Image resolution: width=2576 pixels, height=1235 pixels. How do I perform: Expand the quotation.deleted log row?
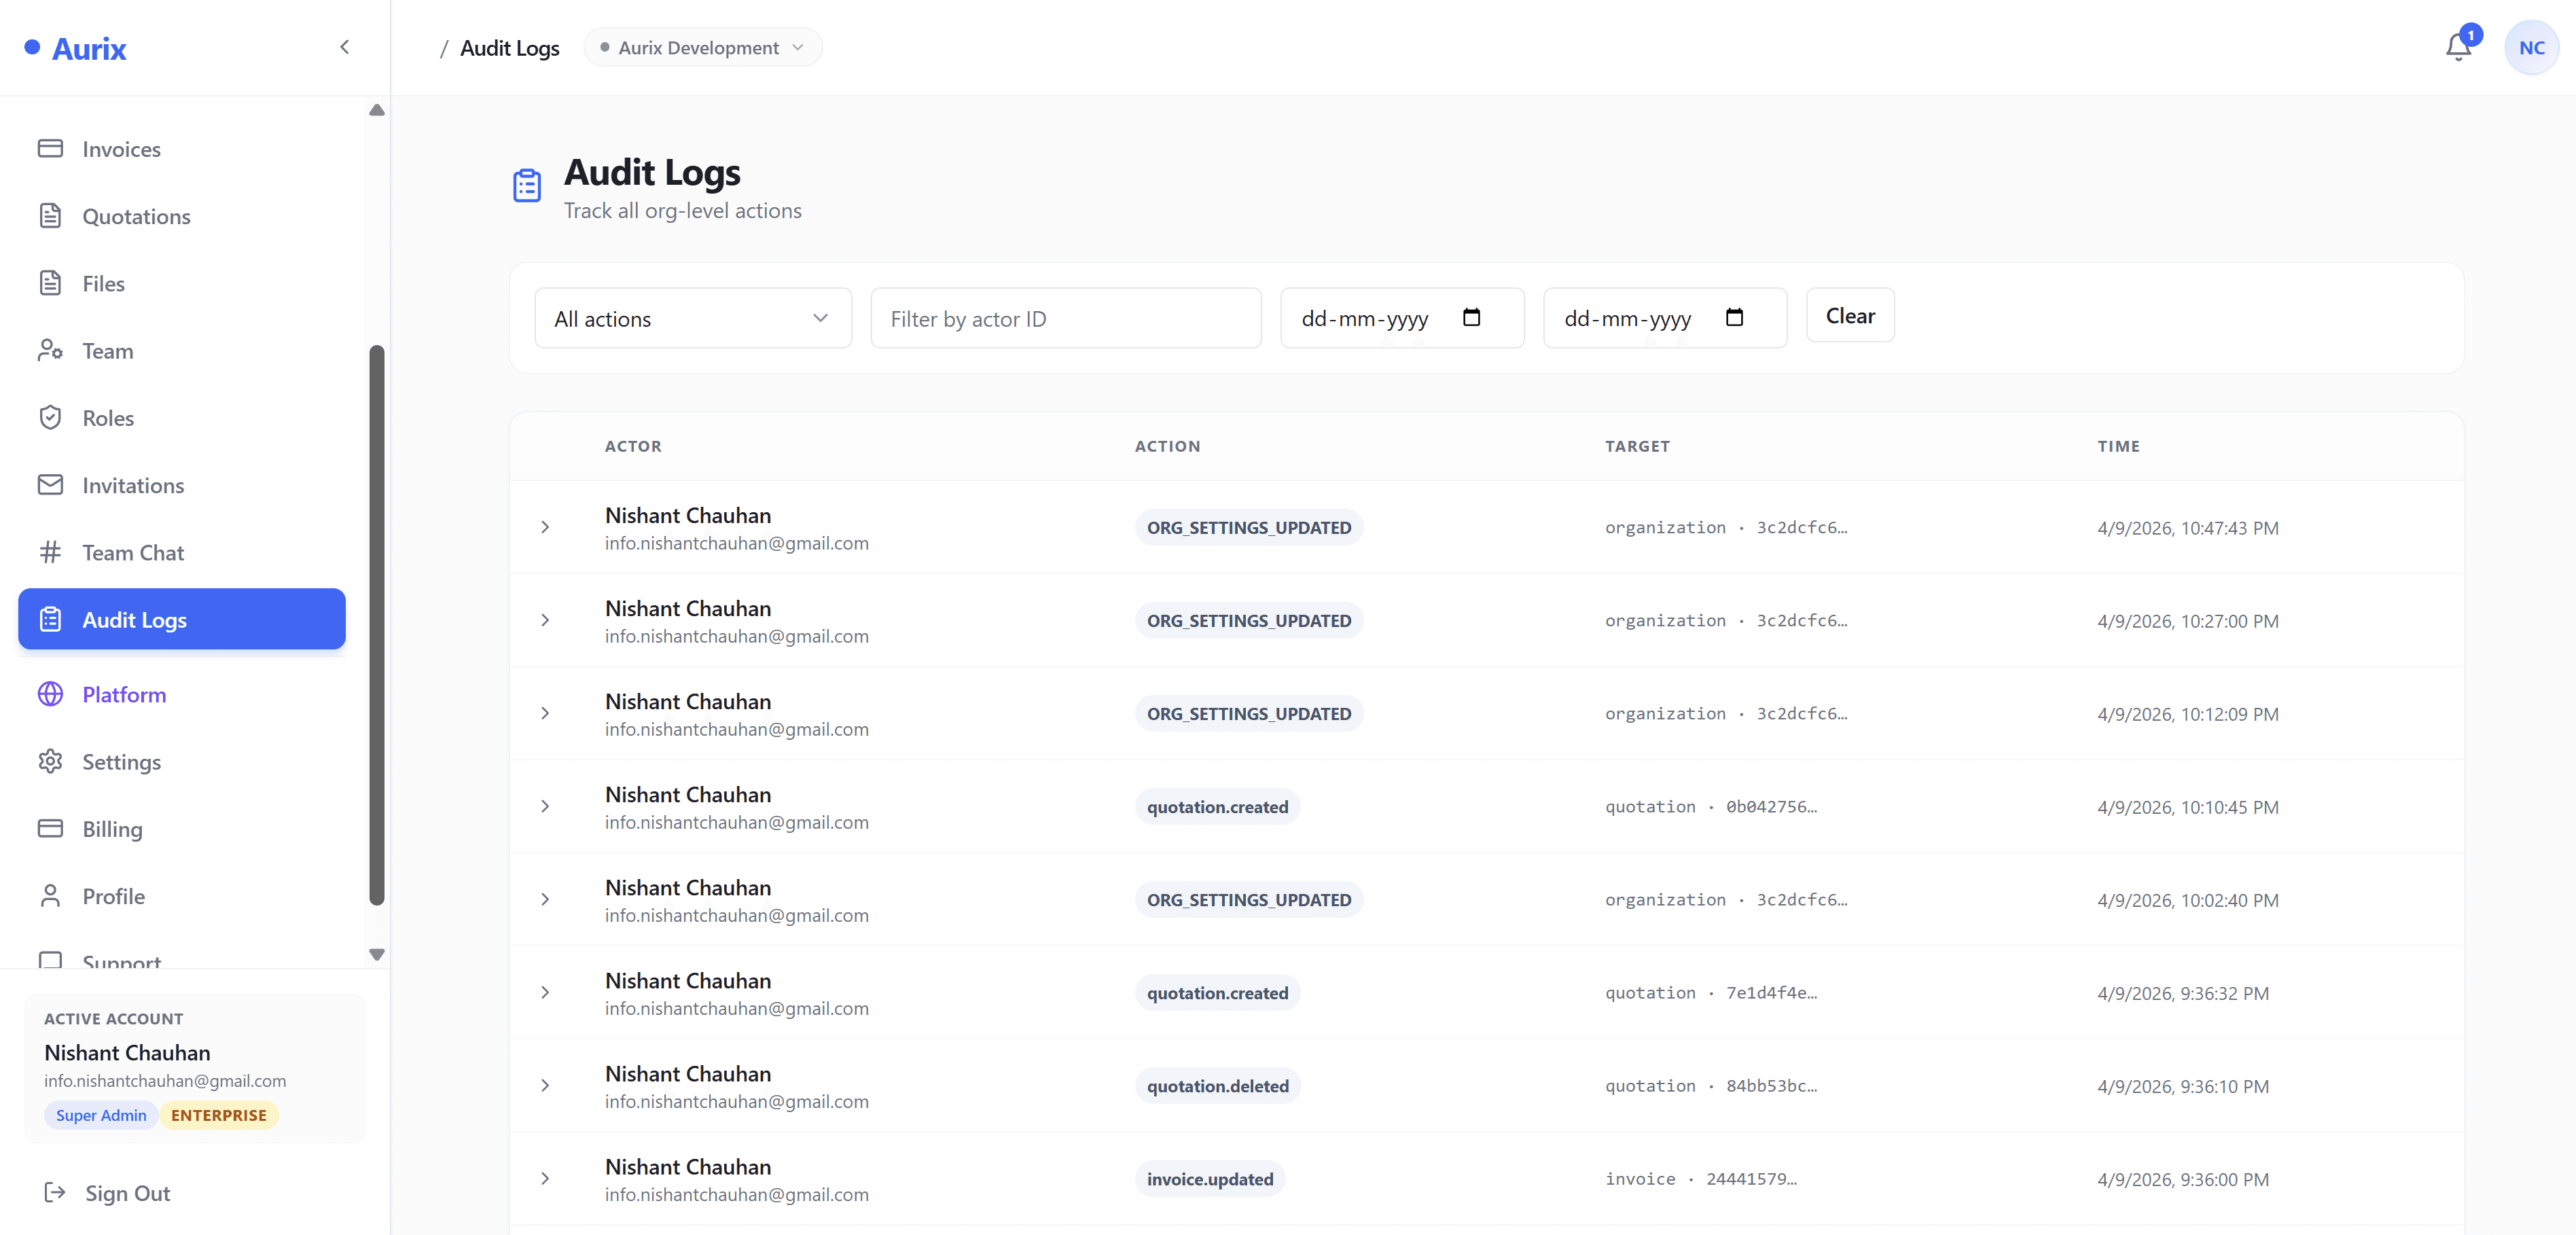pos(545,1085)
